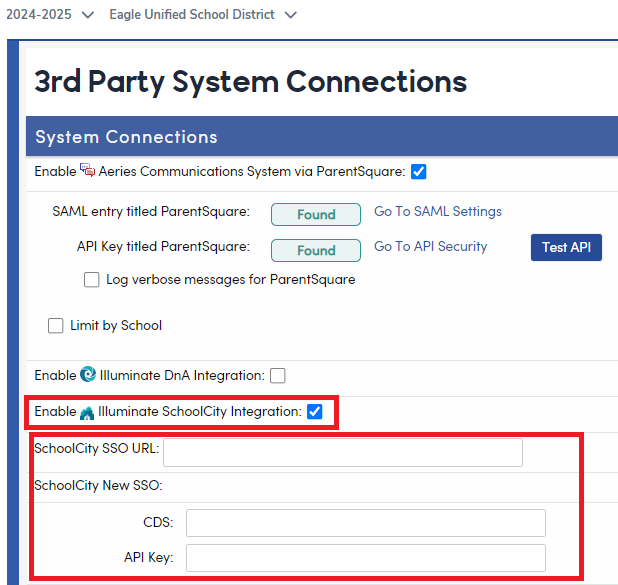Click the Found status for API Key
618x585 pixels.
pos(316,250)
